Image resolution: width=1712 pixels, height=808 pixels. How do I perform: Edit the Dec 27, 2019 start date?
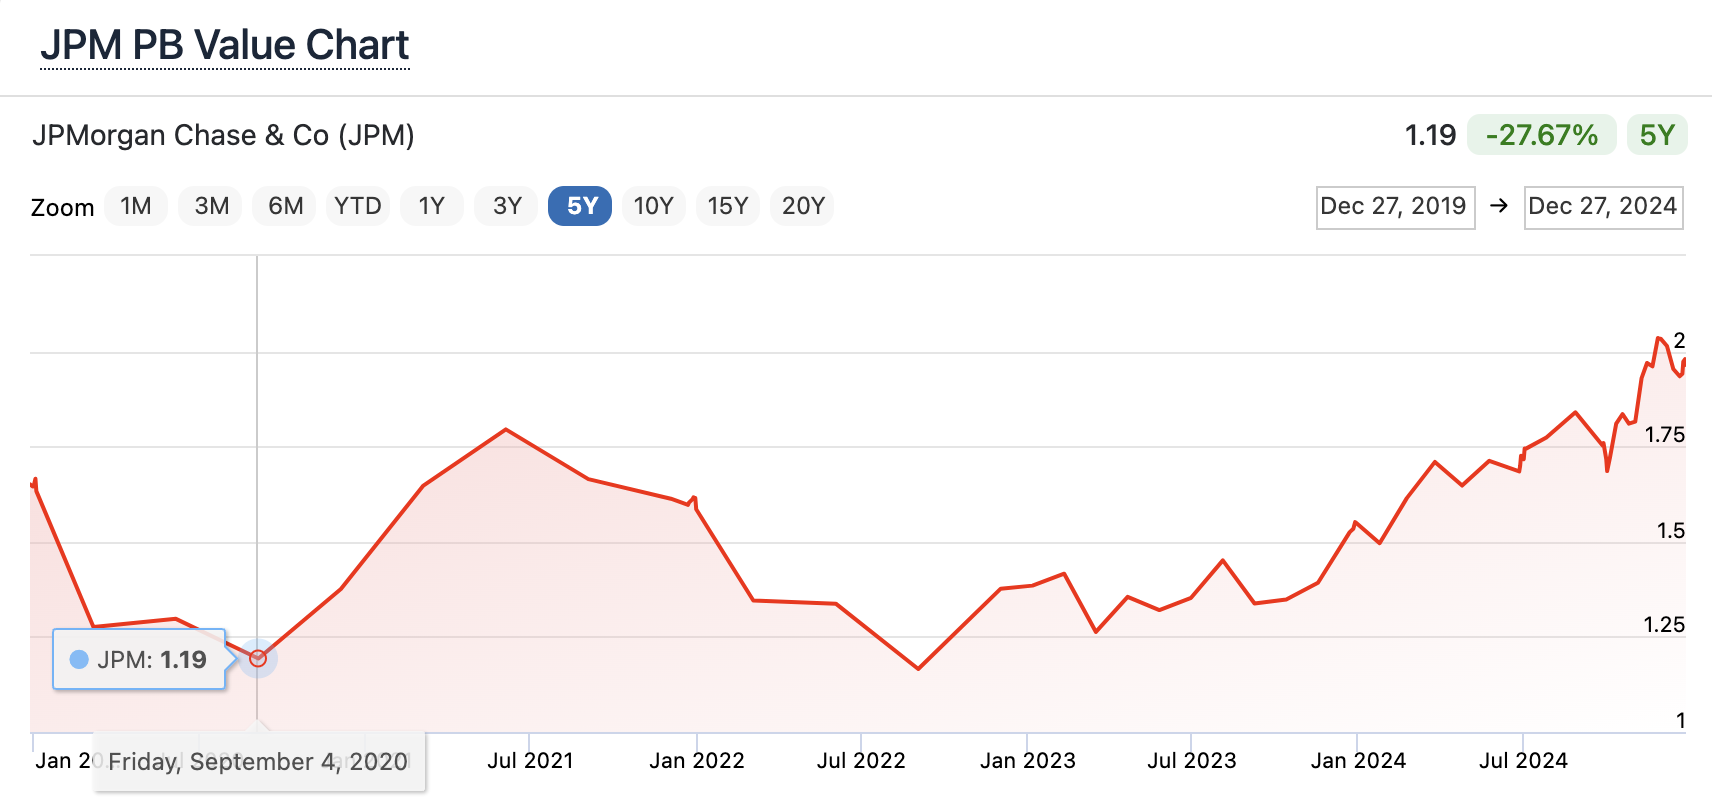point(1394,207)
